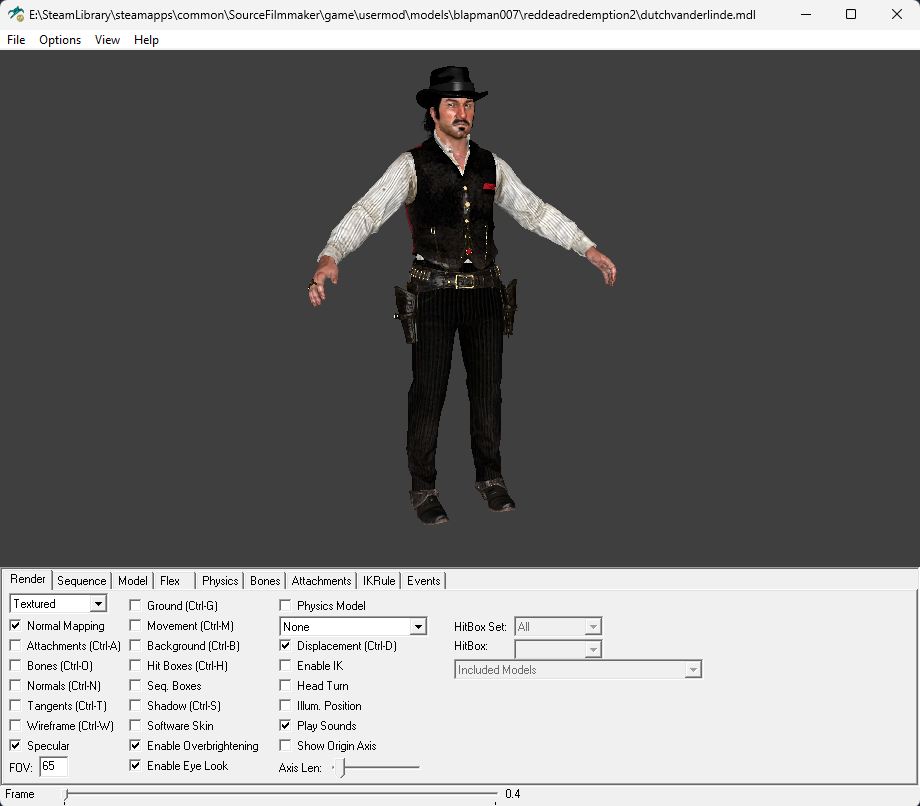Enable Shadow (Ctrl-S) checkbox

point(135,706)
